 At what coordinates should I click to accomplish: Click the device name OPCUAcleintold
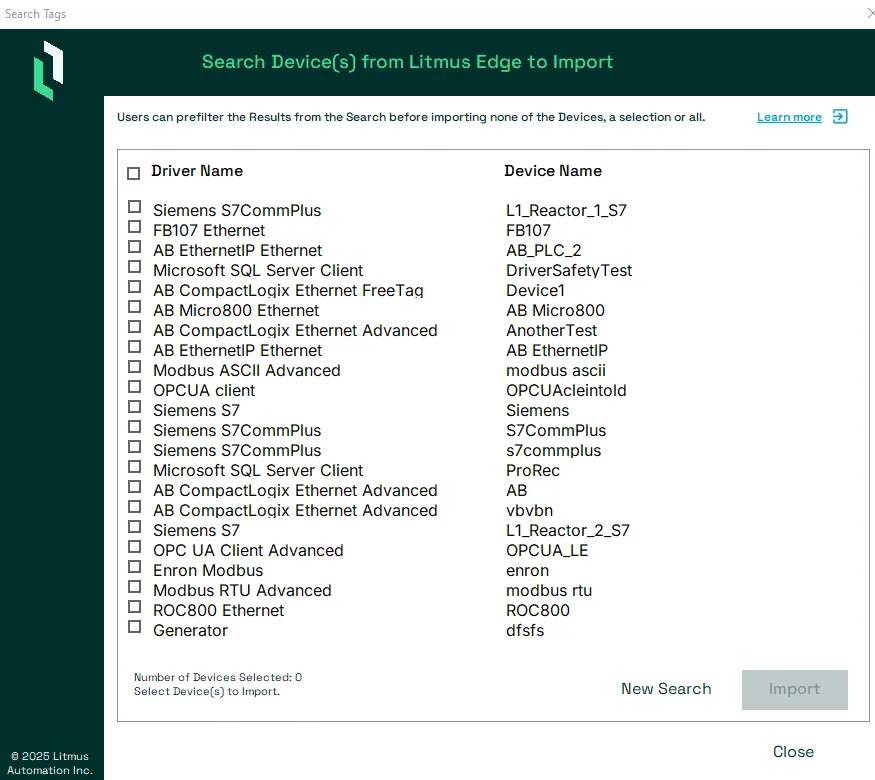(566, 391)
